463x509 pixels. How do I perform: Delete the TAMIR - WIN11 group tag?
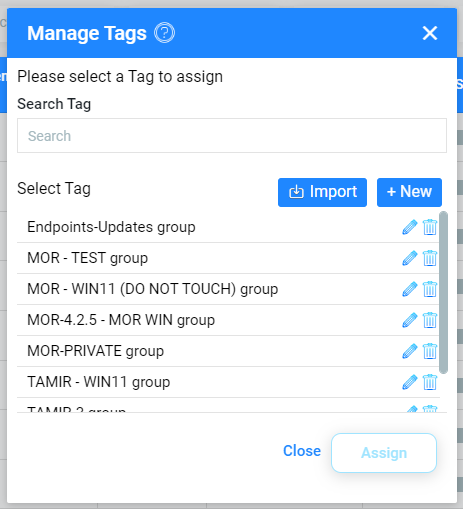coord(430,382)
